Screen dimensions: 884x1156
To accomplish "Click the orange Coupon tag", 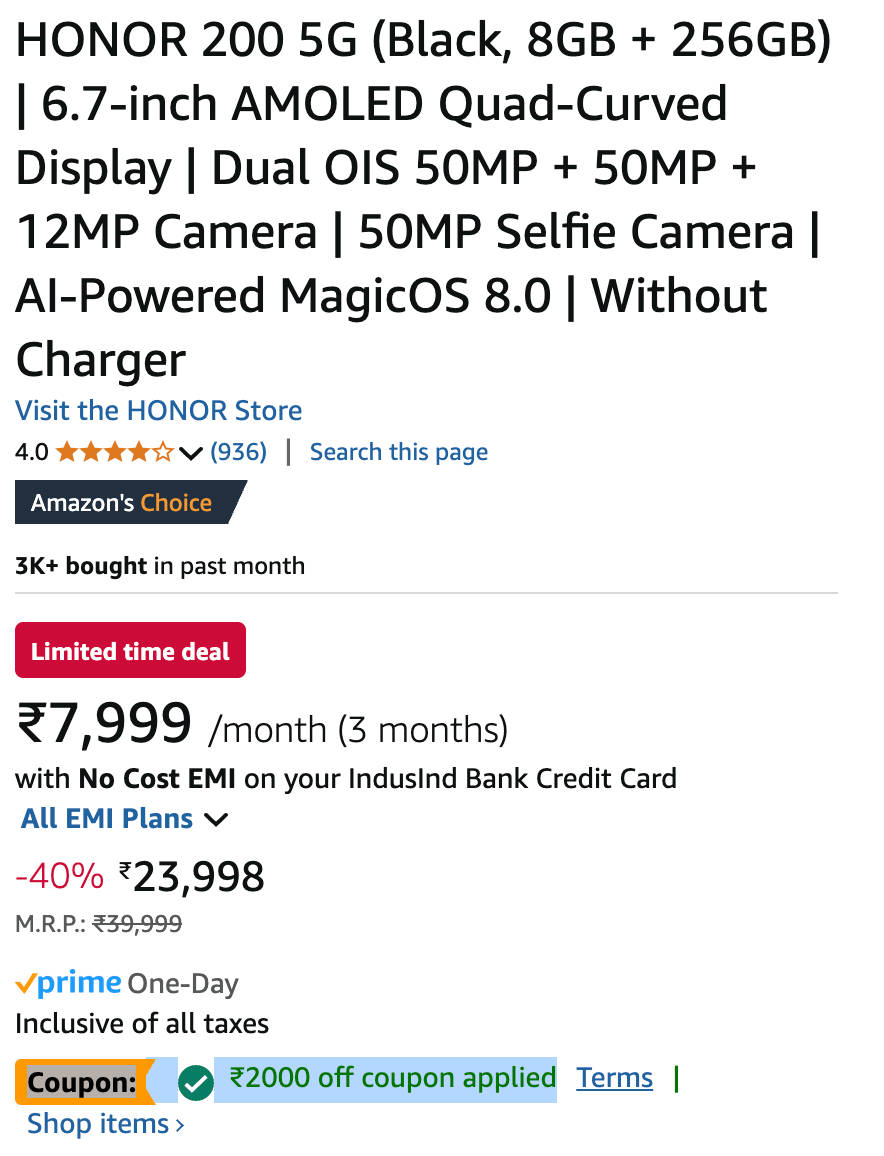I will click(81, 1082).
